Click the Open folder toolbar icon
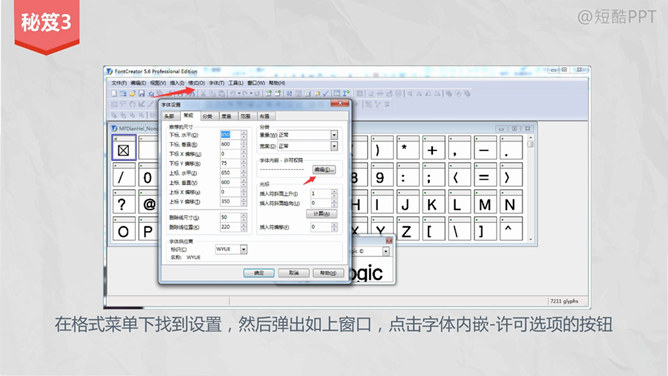 132,93
